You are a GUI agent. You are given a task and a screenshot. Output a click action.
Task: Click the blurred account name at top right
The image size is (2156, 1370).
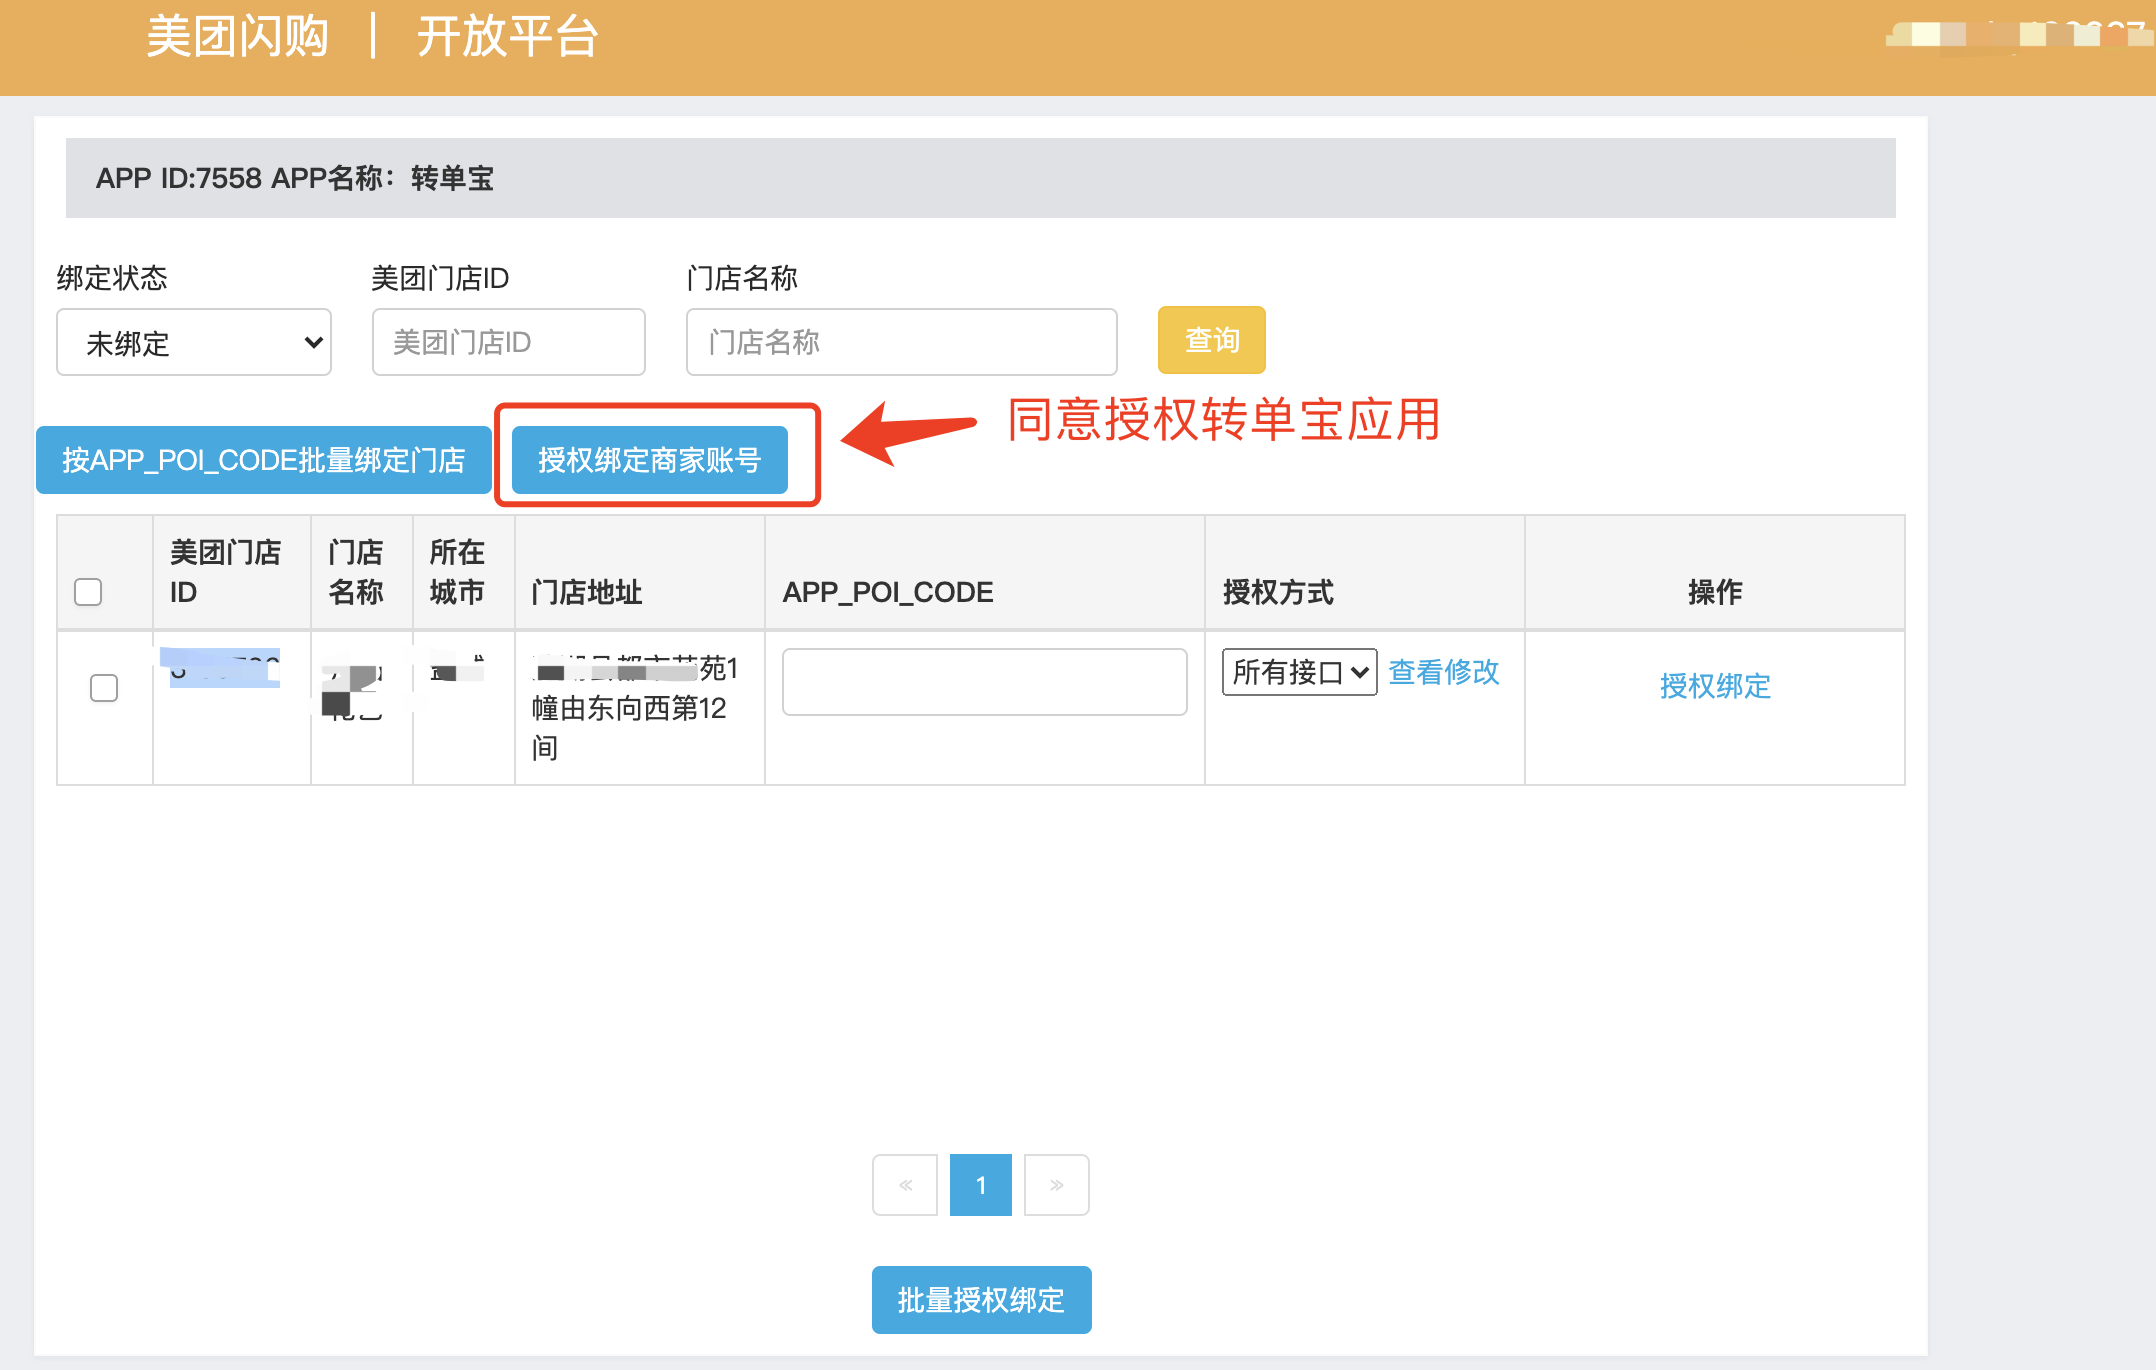pyautogui.click(x=2018, y=36)
